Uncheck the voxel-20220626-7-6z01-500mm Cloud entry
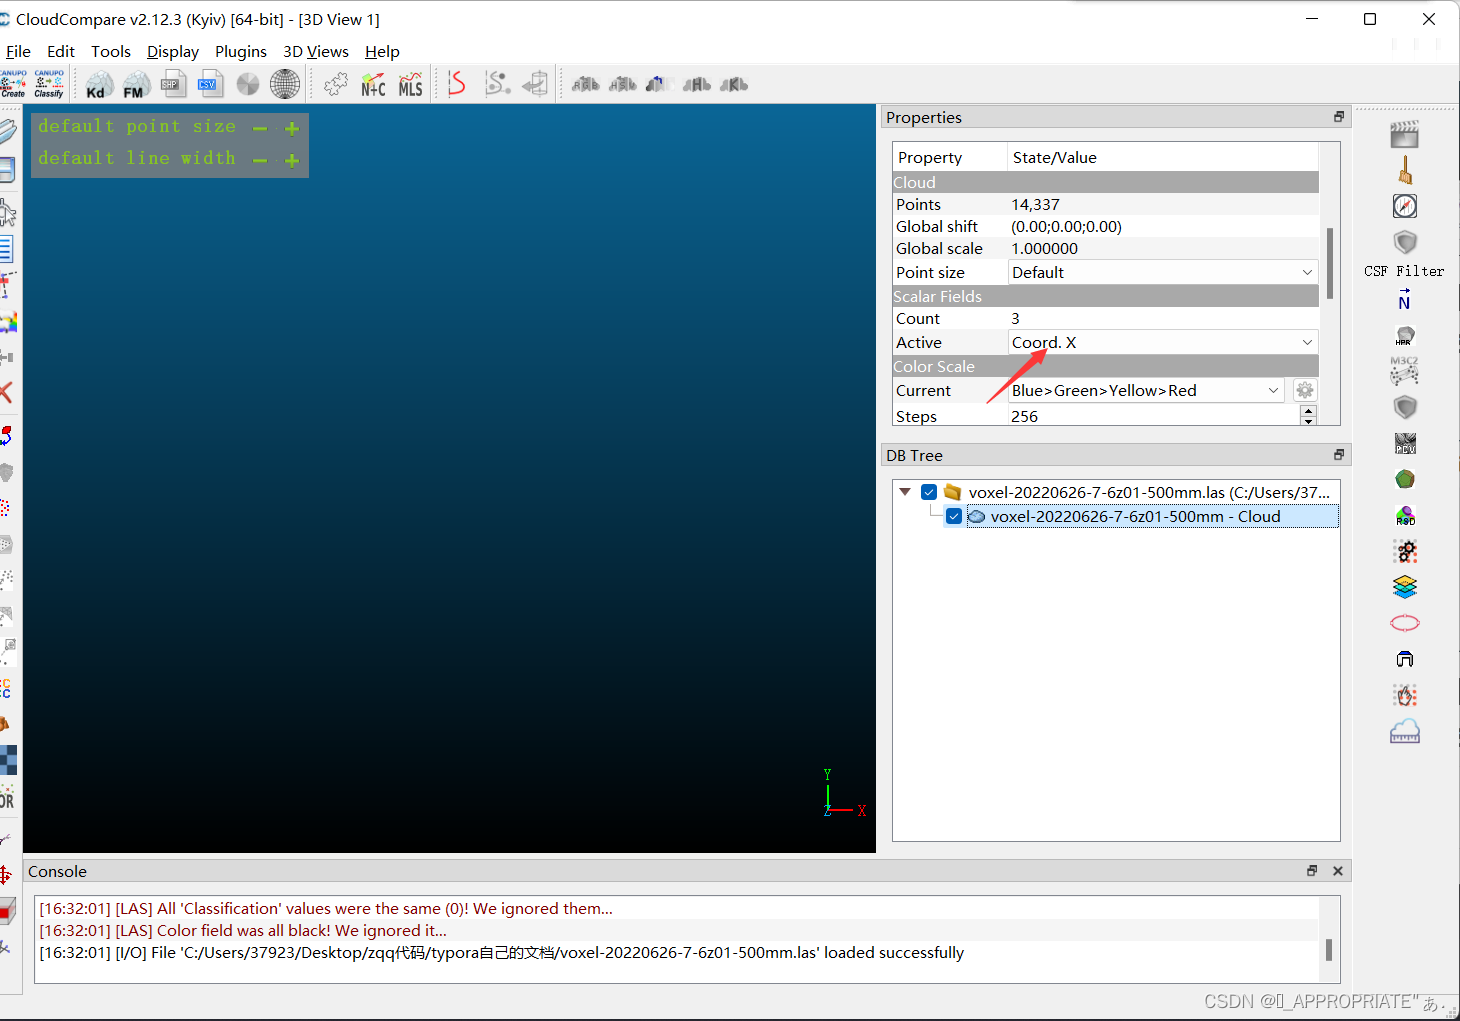 pyautogui.click(x=953, y=516)
